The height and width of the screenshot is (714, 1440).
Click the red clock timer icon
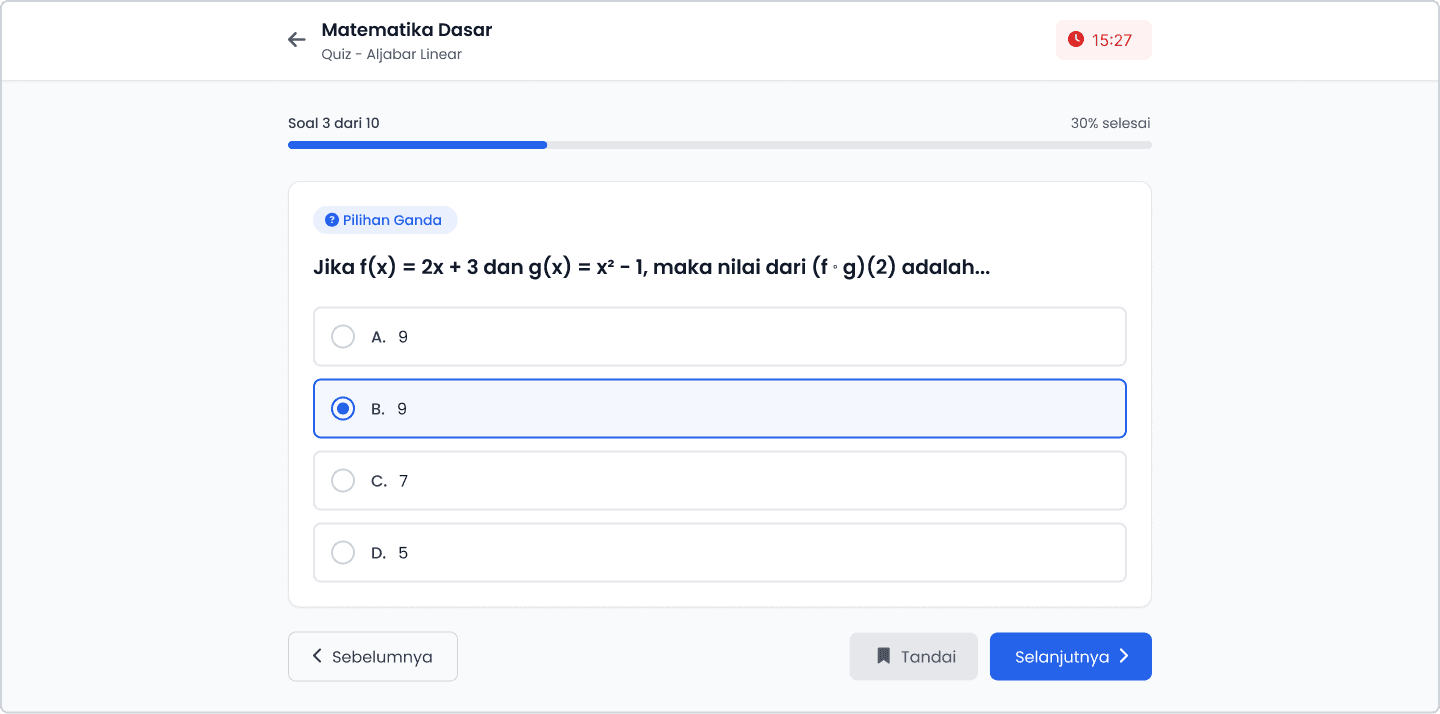[x=1076, y=40]
